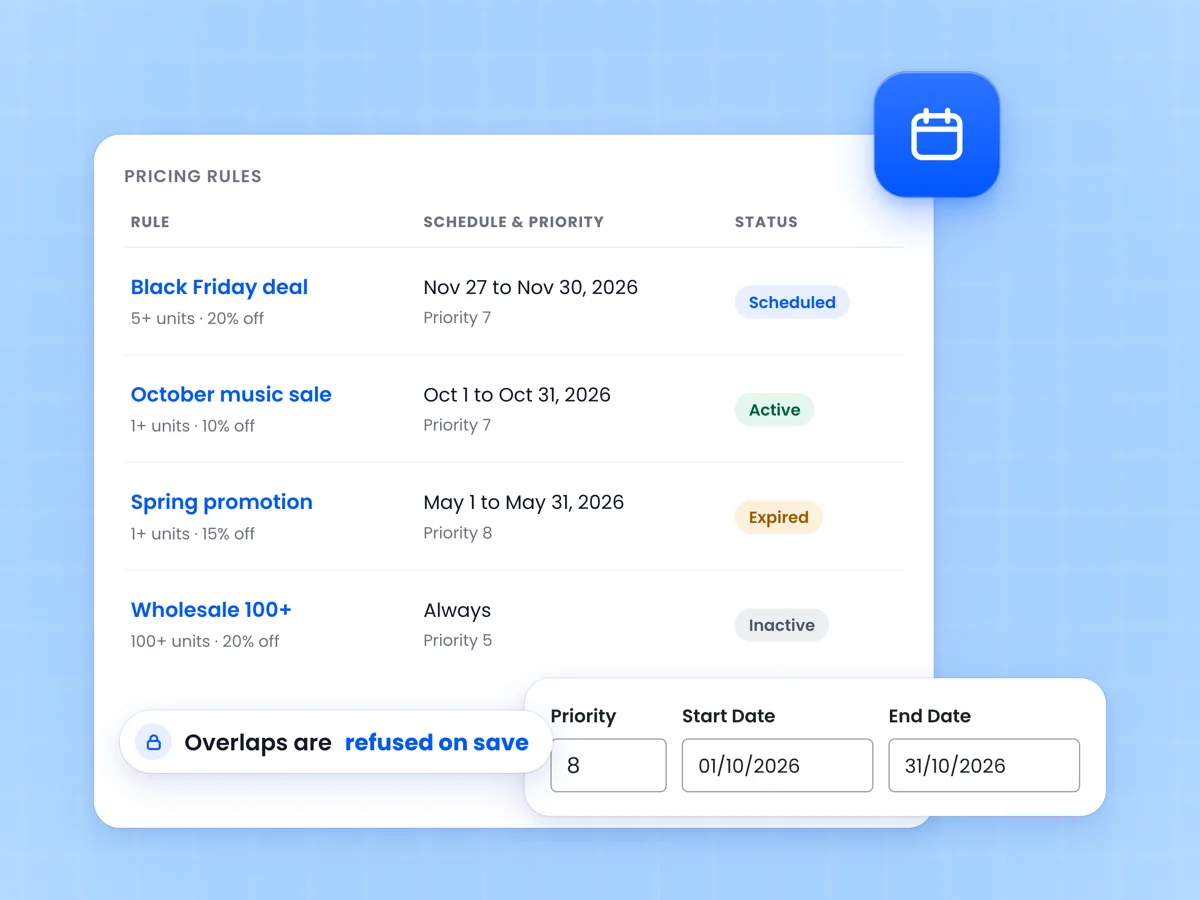Click the Priority field label

tap(583, 716)
